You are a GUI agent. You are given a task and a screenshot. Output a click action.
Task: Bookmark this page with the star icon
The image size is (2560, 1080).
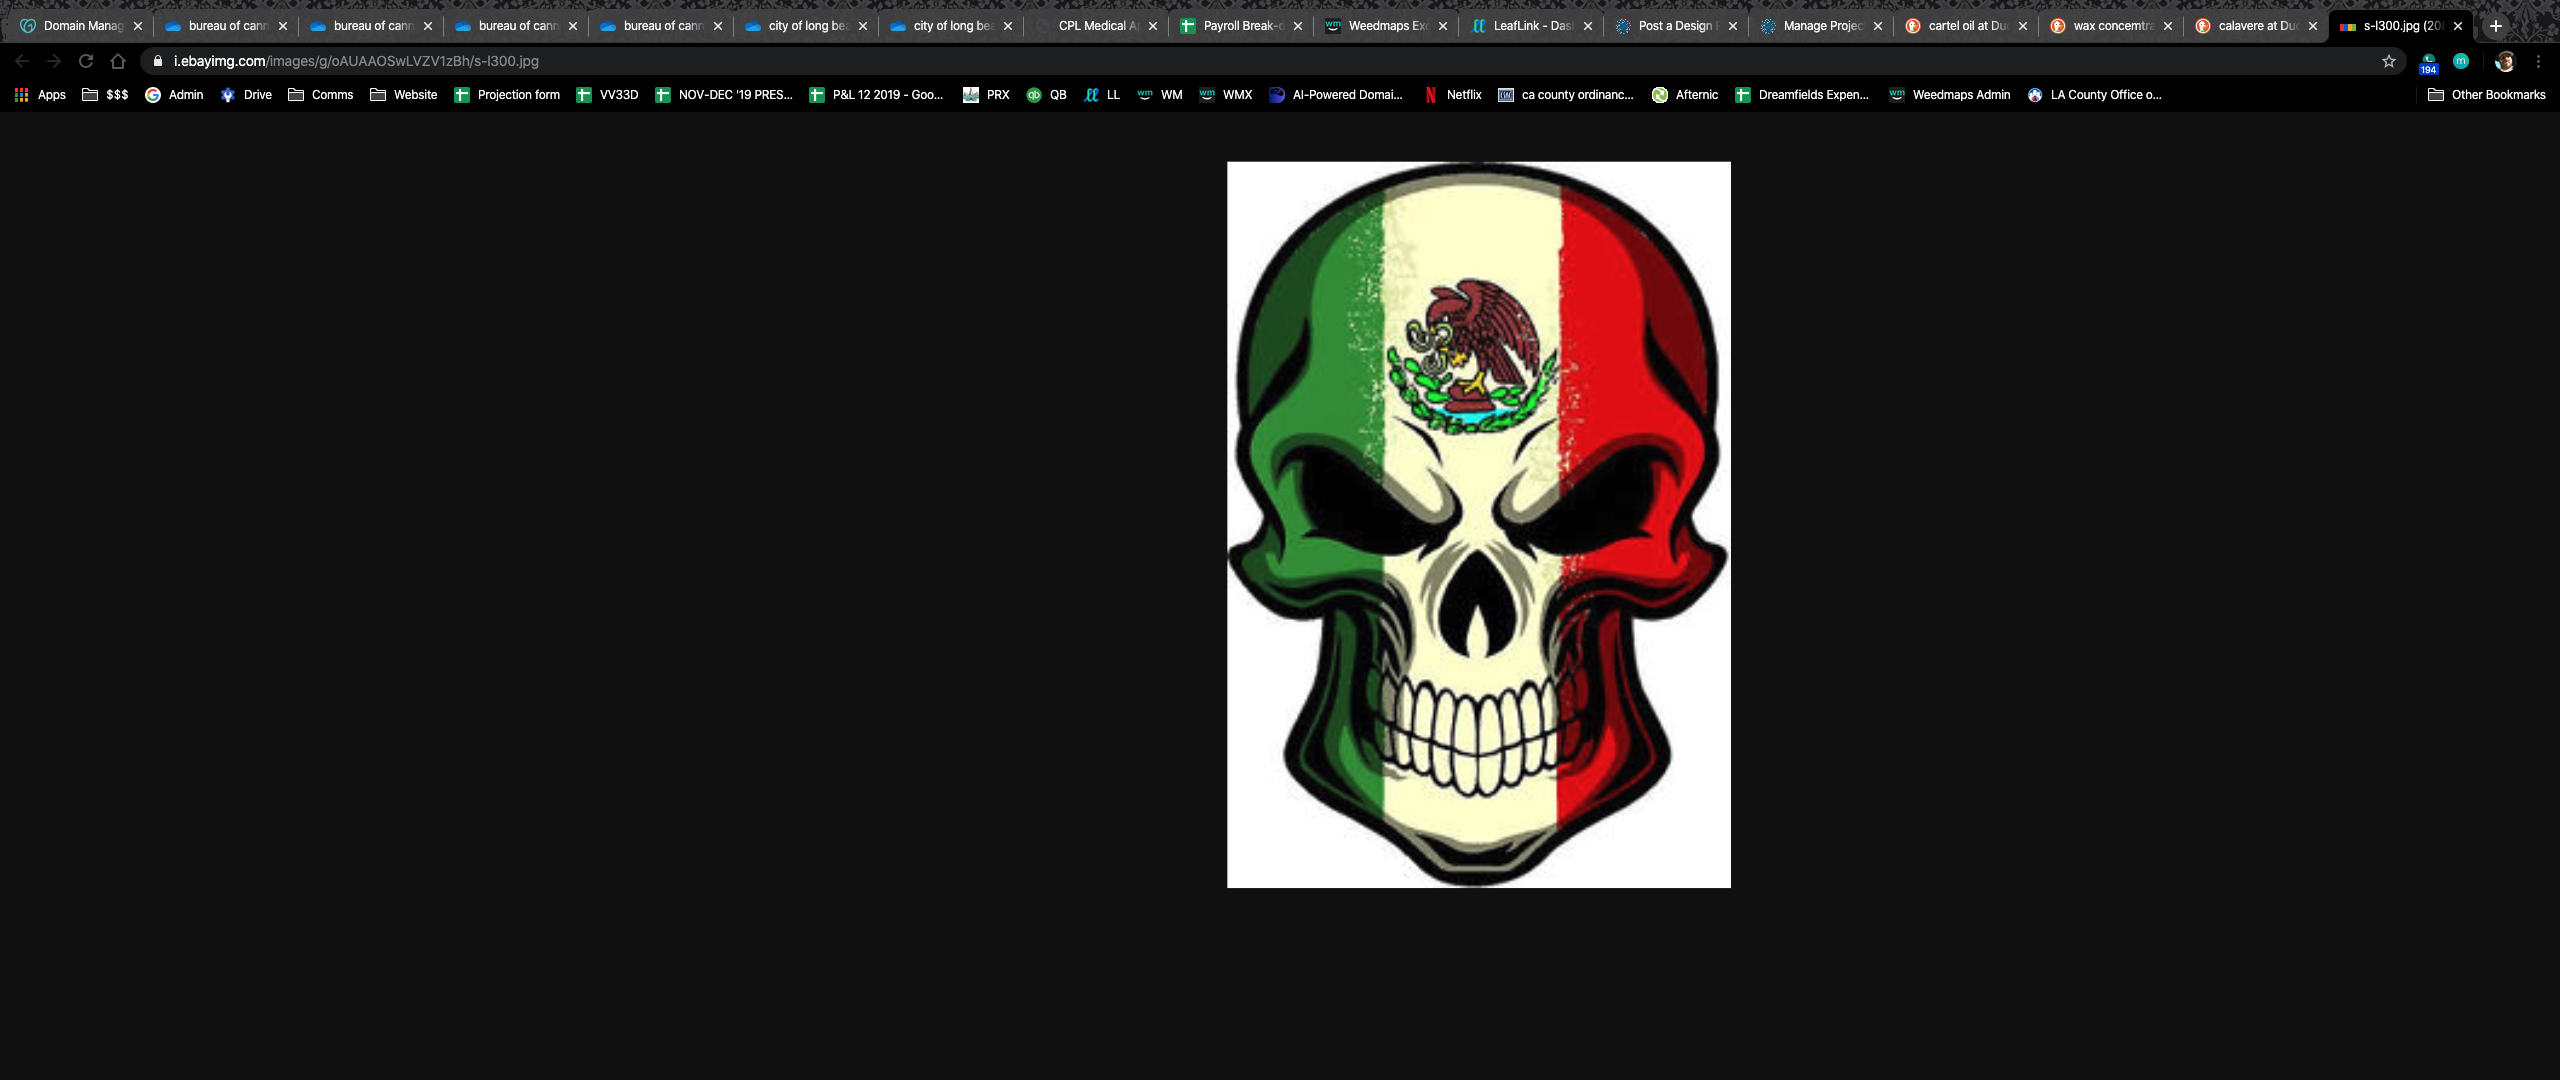[2389, 61]
